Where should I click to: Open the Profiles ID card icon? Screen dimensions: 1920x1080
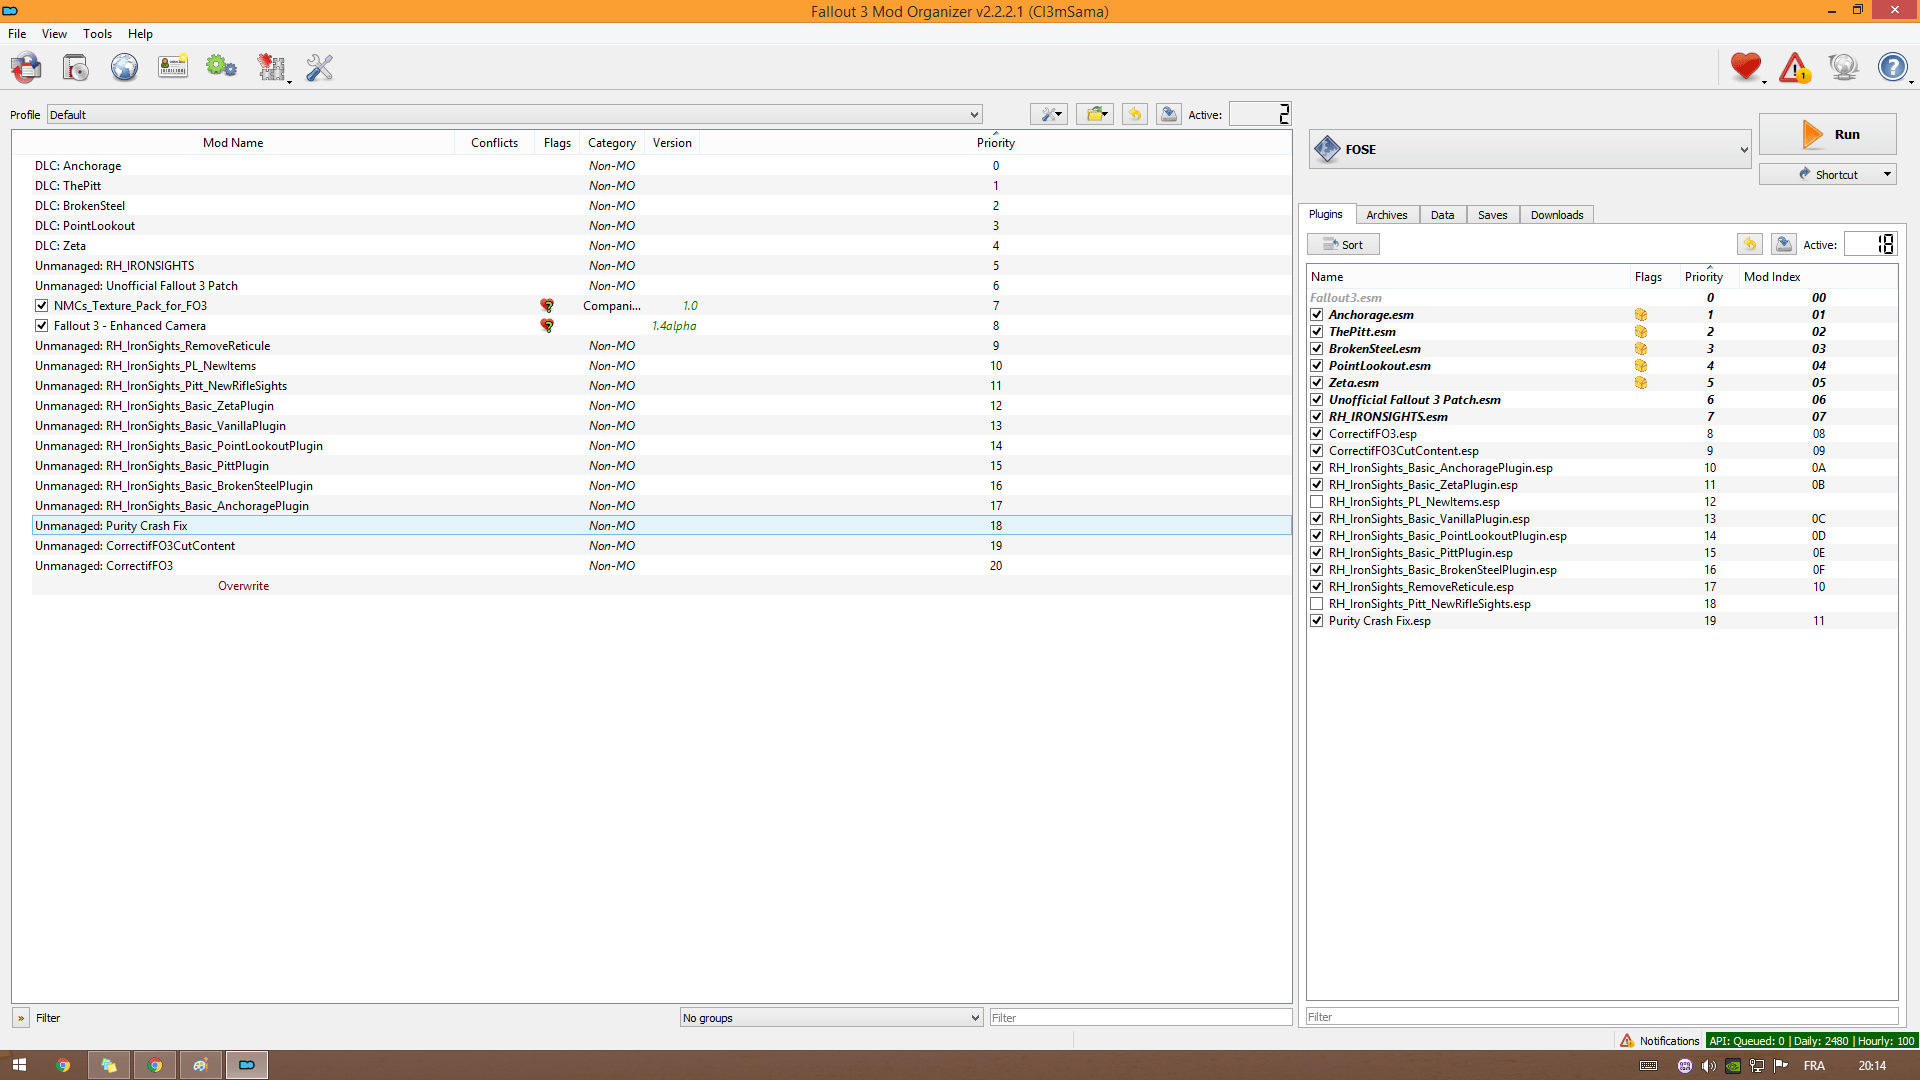coord(173,68)
